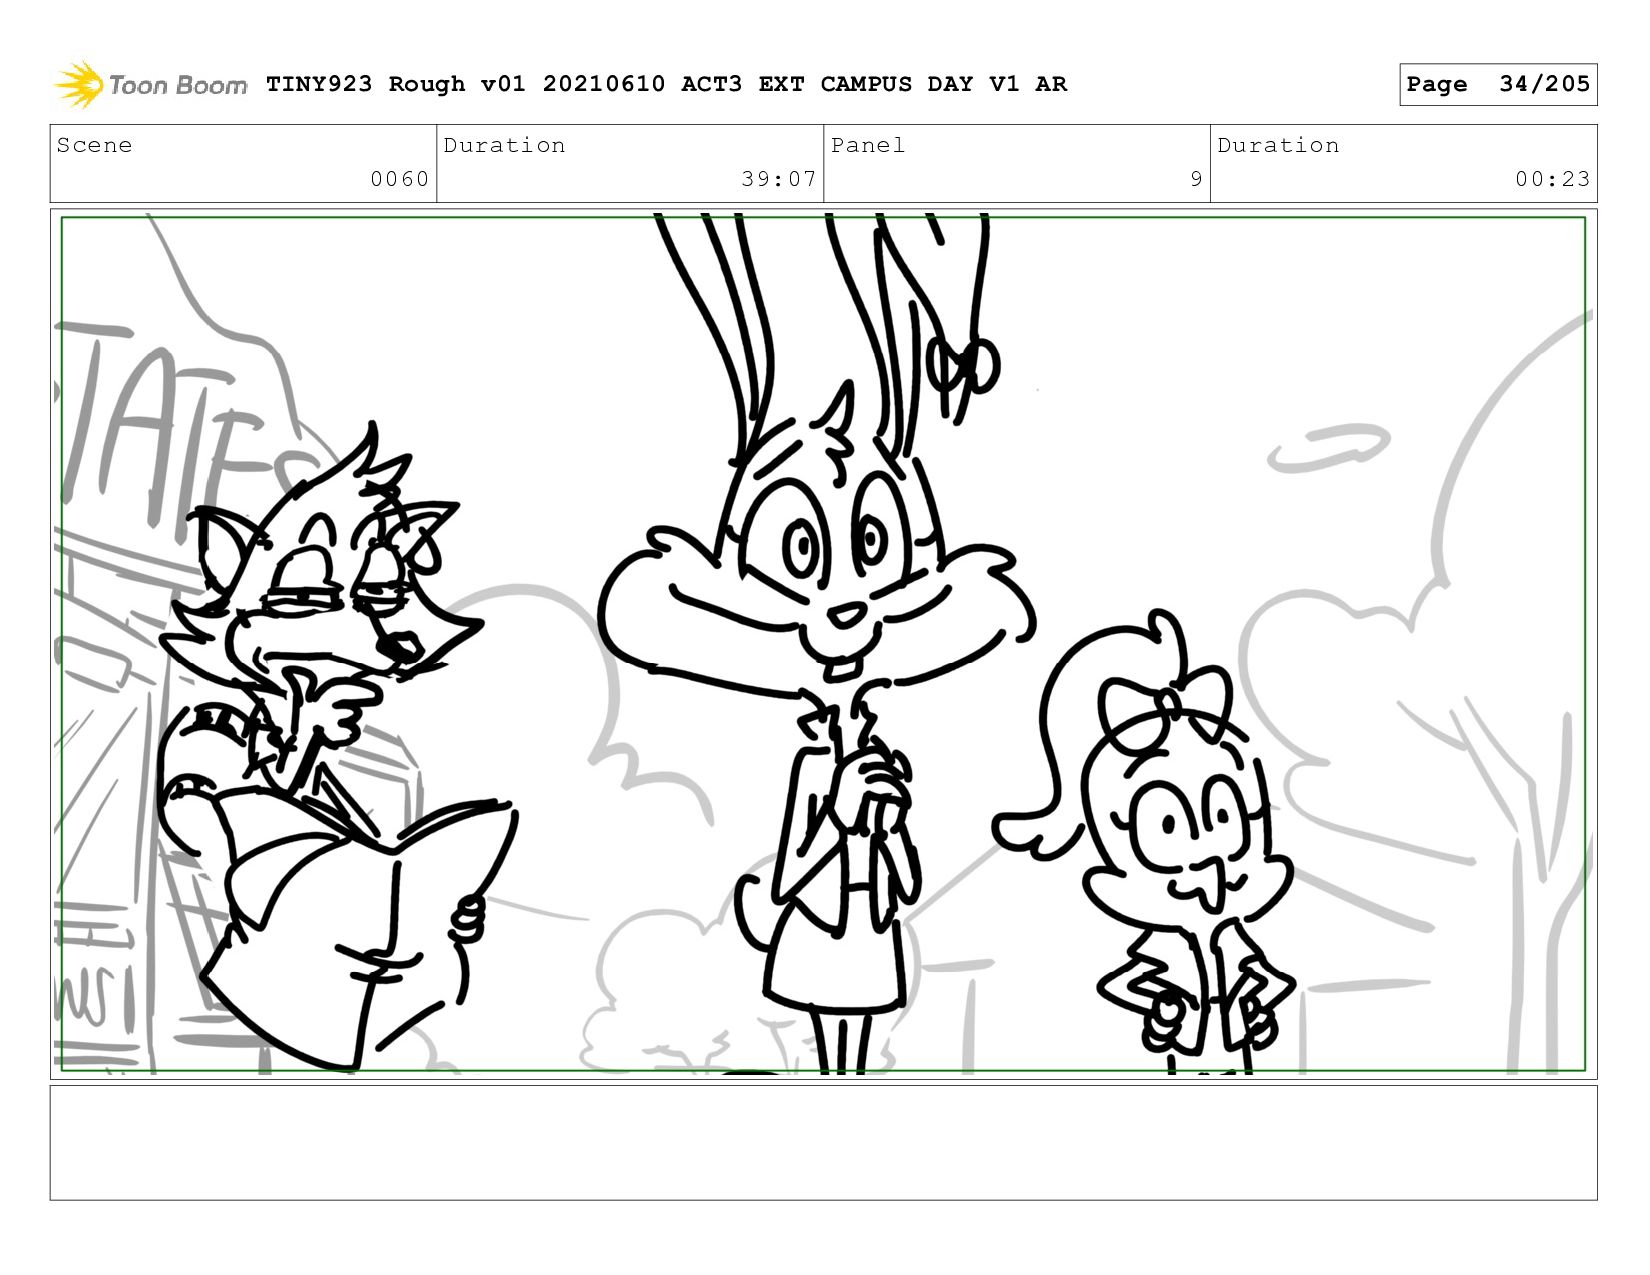Click the Panel label in the header
The image size is (1650, 1275).
(868, 146)
